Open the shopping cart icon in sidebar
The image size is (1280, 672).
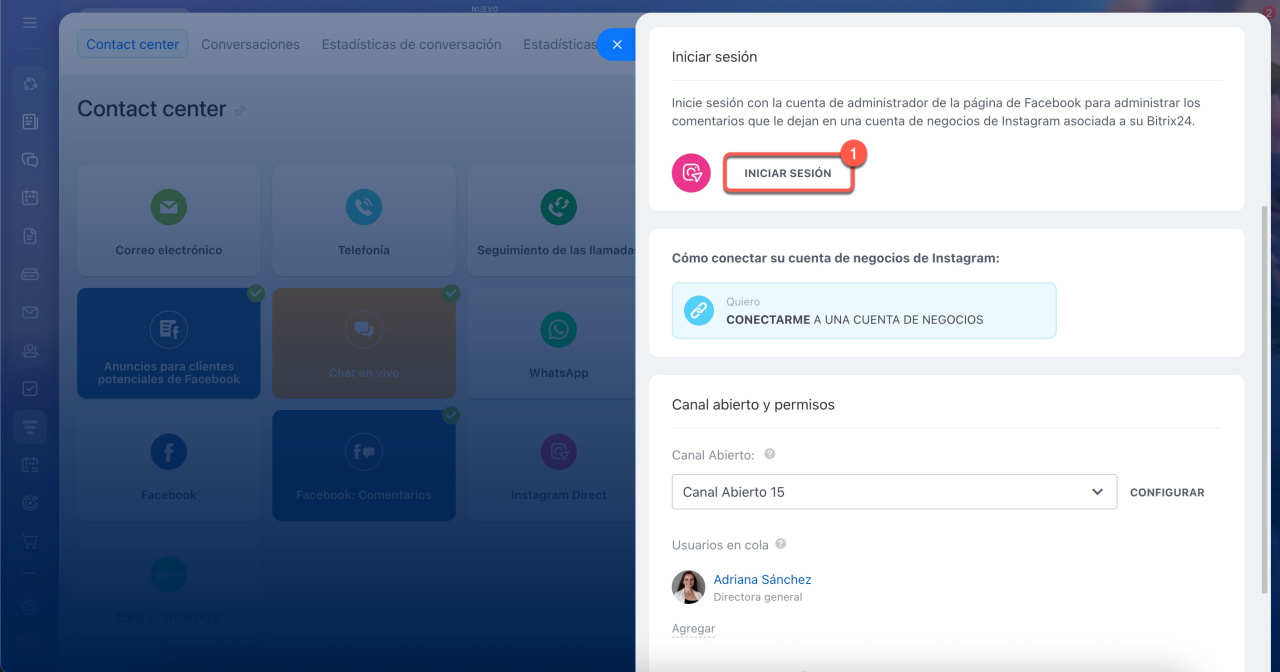[30, 541]
